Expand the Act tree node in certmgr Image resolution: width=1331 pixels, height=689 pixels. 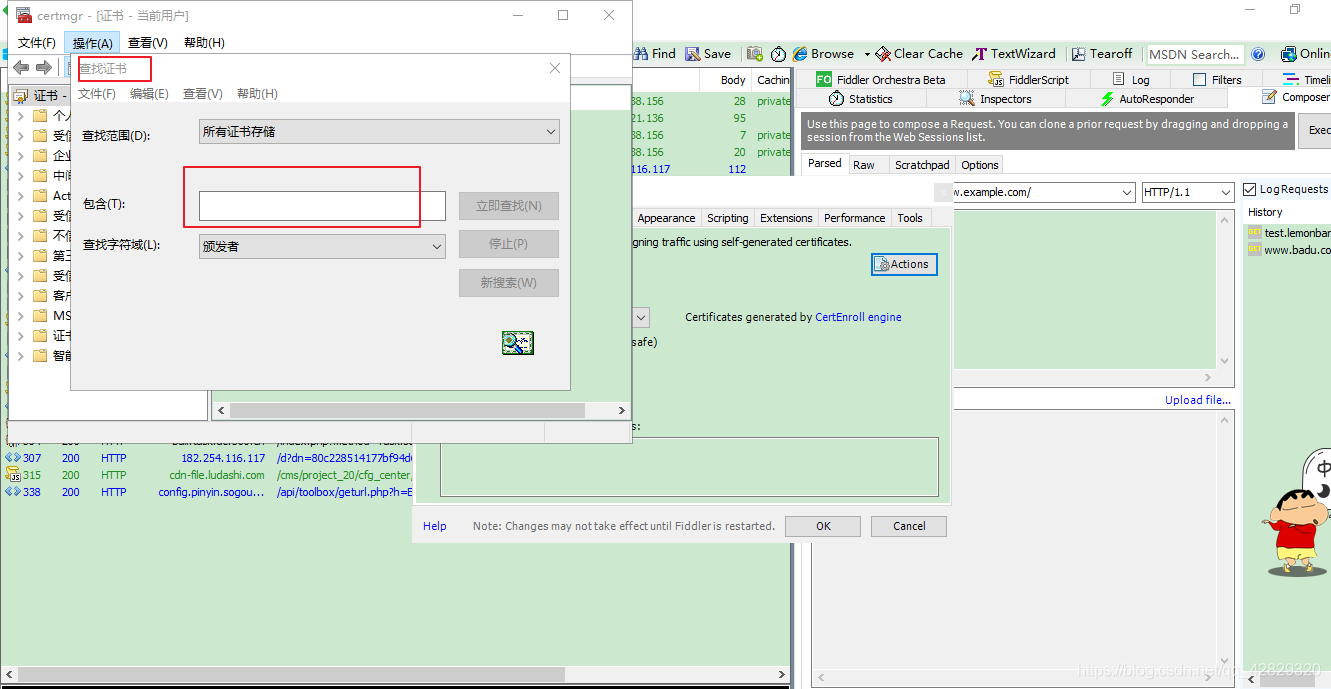tap(20, 196)
